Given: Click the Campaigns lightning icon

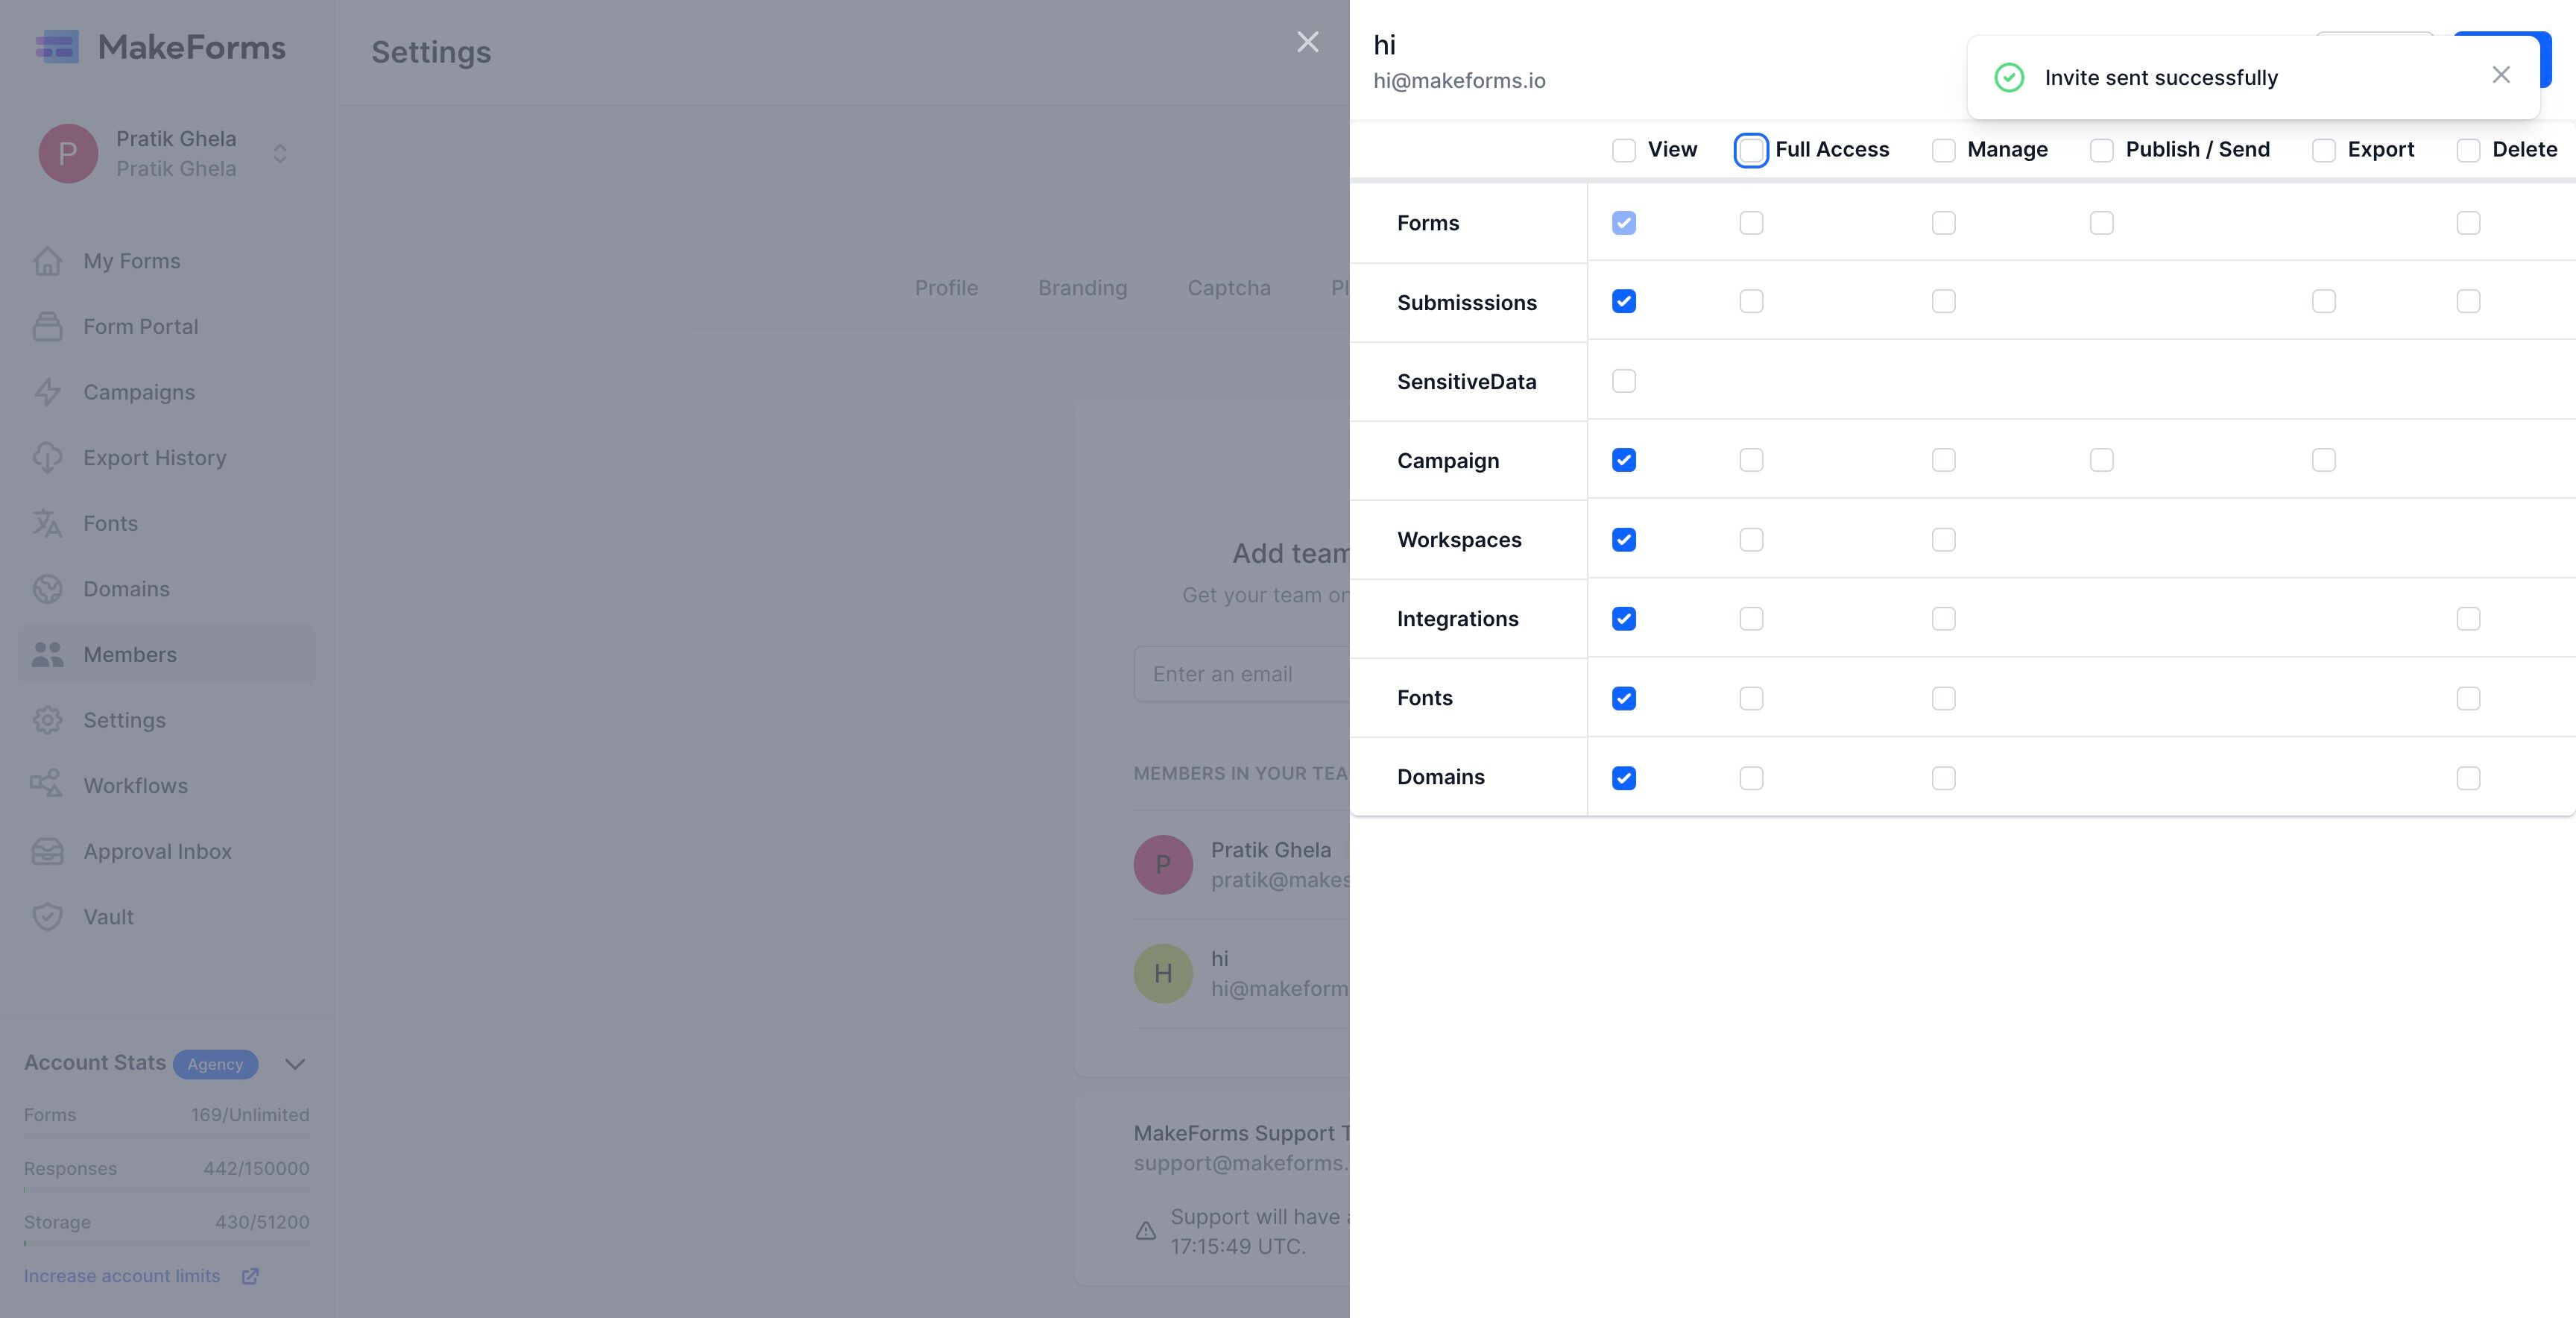Looking at the screenshot, I should point(47,392).
